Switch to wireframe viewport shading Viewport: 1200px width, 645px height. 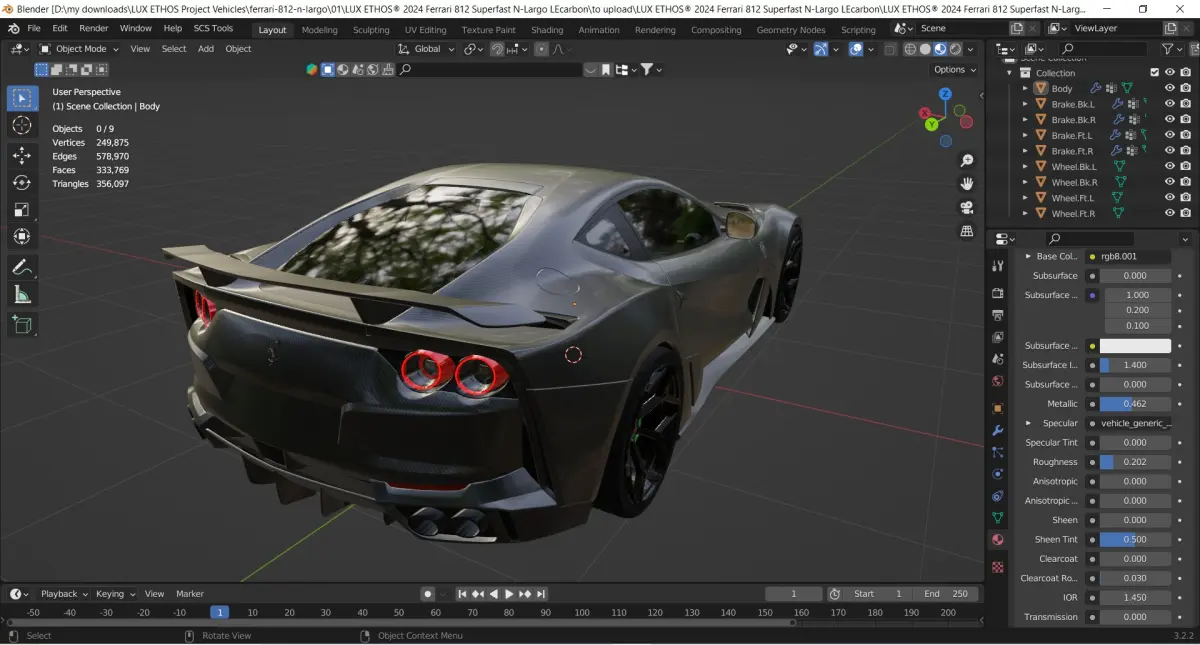click(x=910, y=49)
